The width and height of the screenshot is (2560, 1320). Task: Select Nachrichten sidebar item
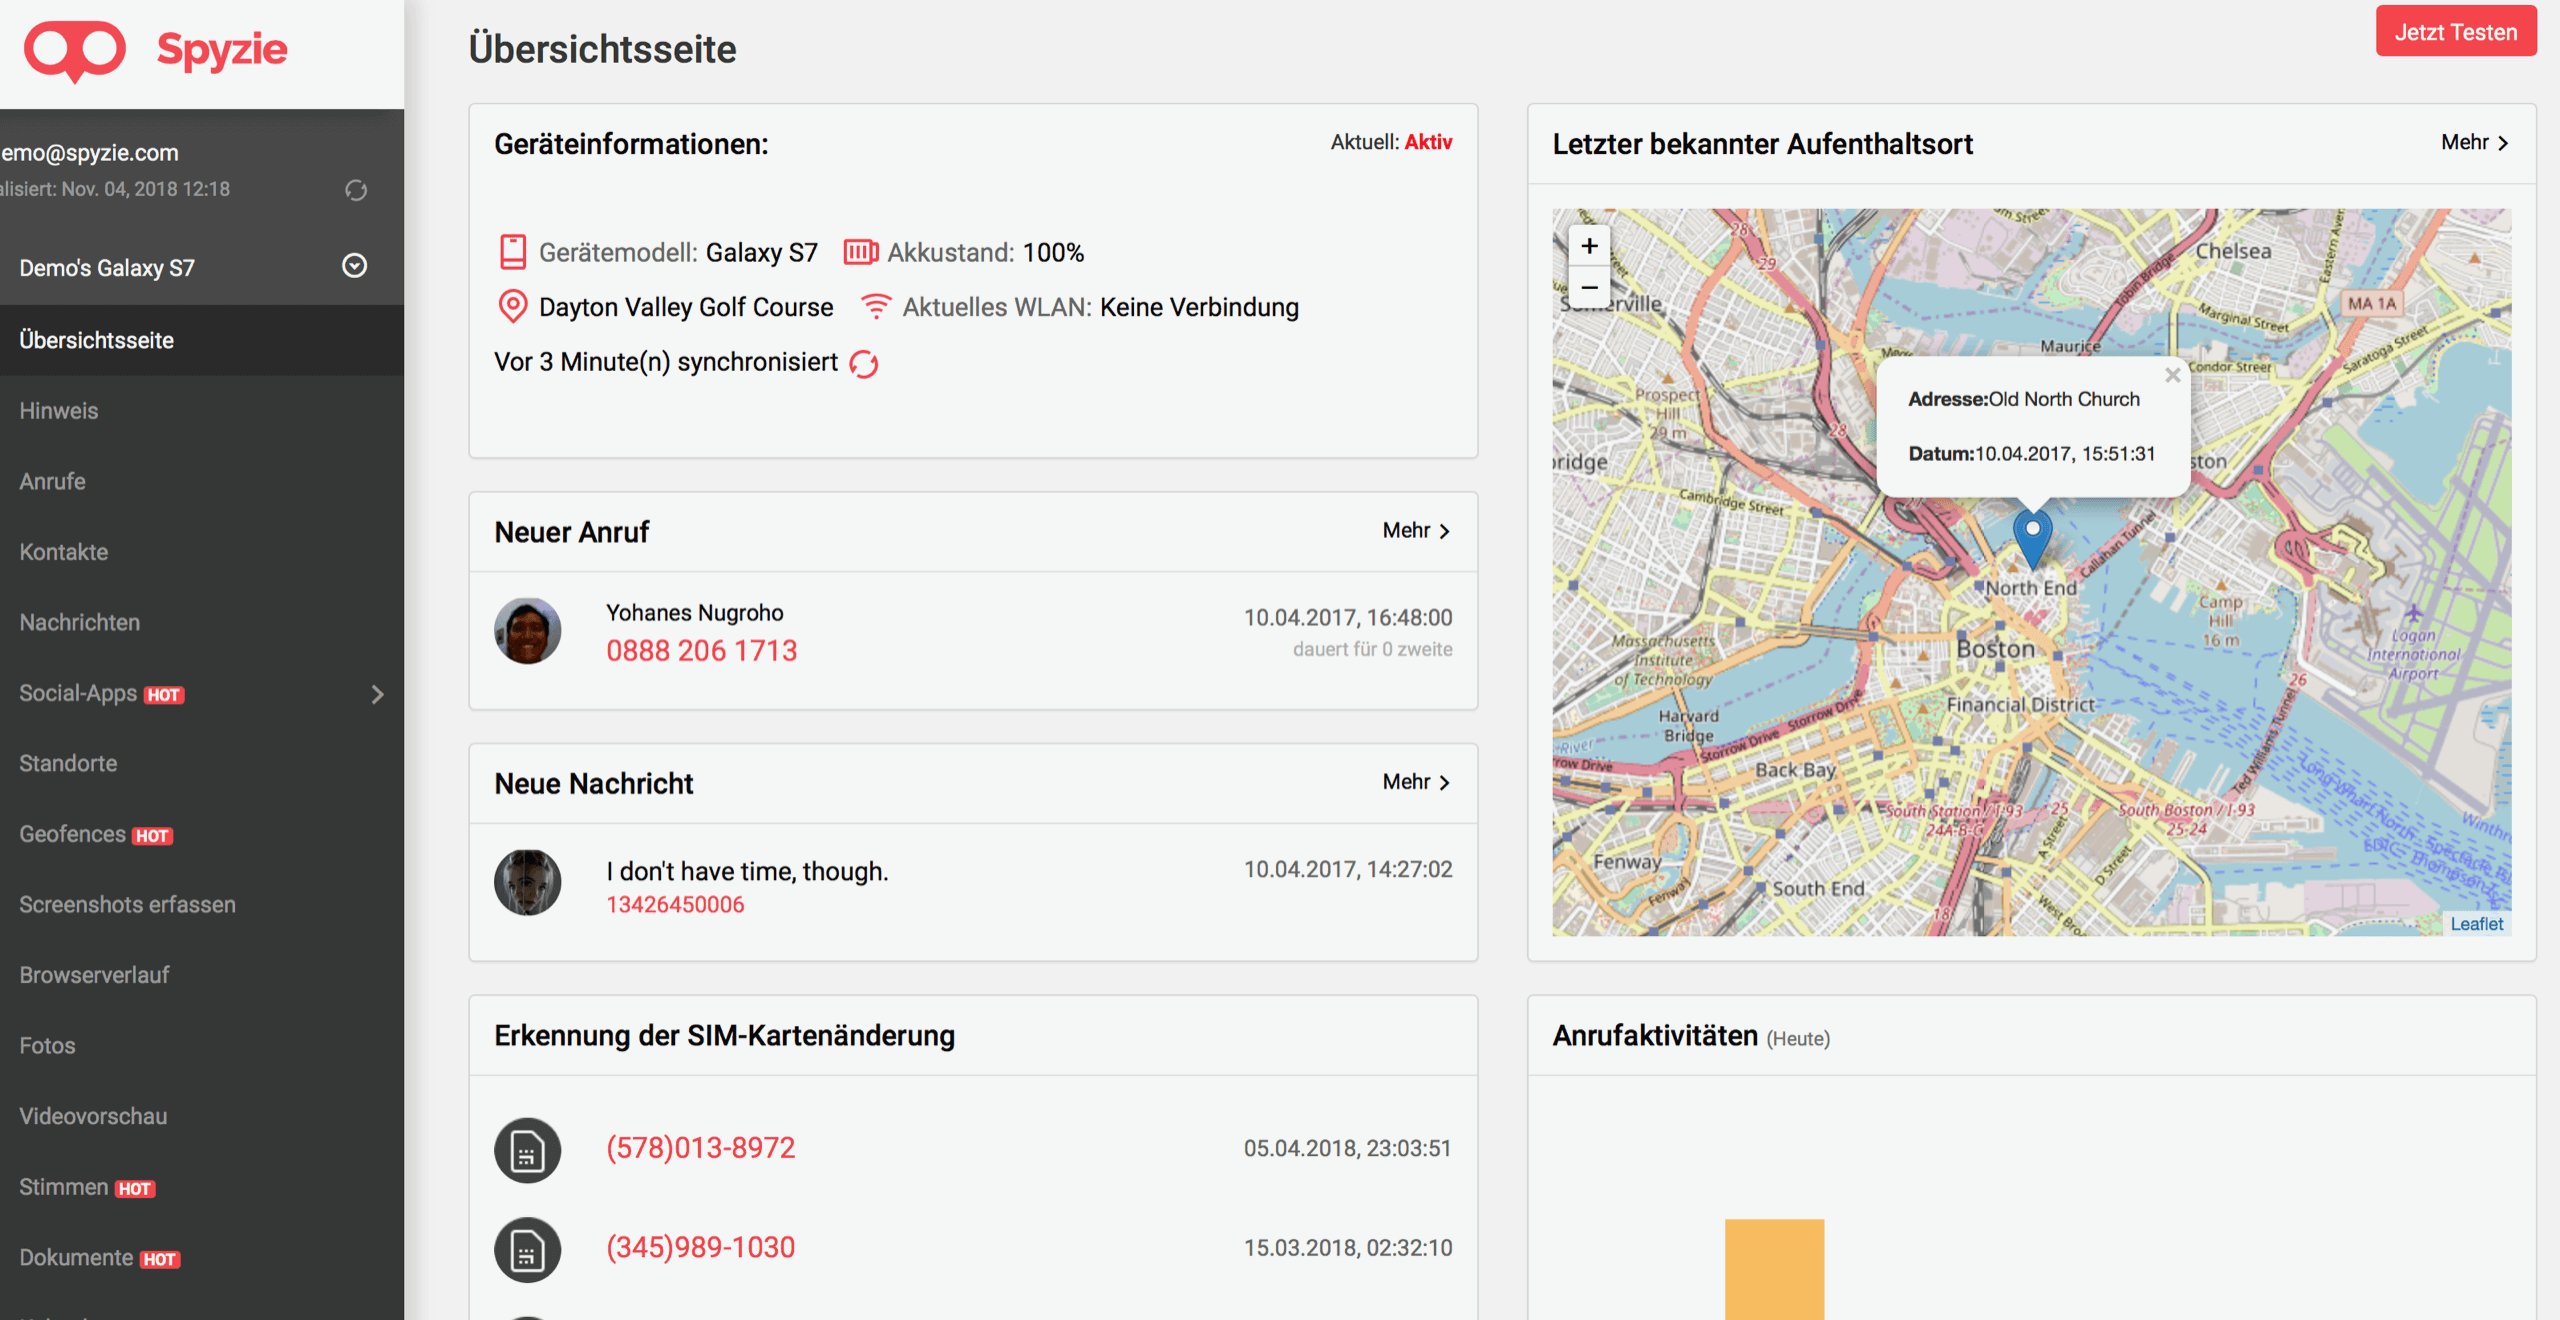click(202, 622)
